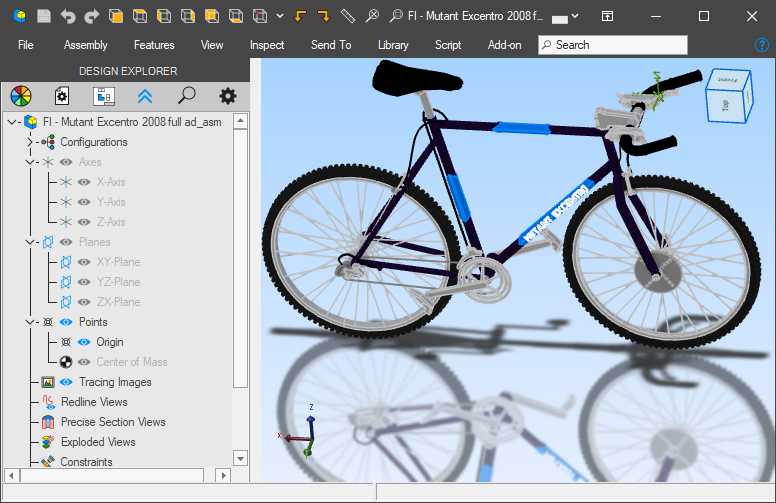Click the Redo arrow icon

(x=91, y=16)
